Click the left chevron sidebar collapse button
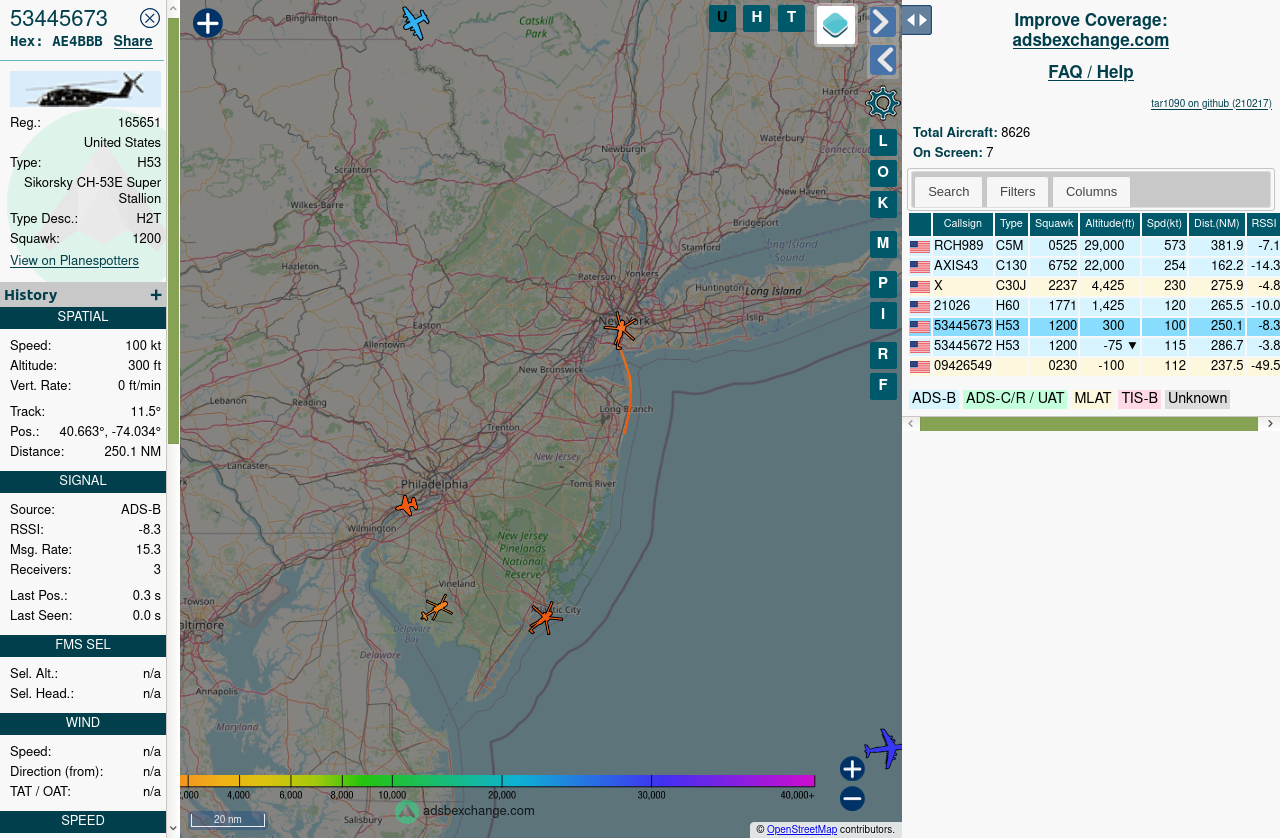Image resolution: width=1280 pixels, height=838 pixels. pos(882,60)
